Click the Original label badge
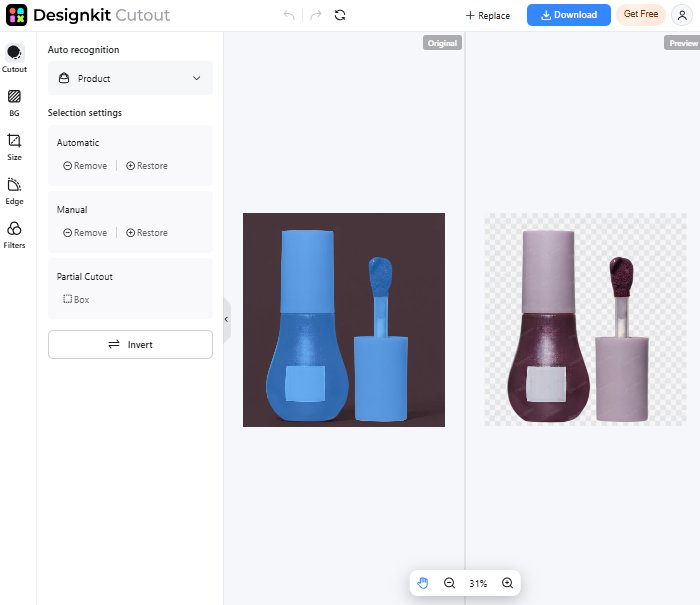This screenshot has height=605, width=700. coord(442,43)
